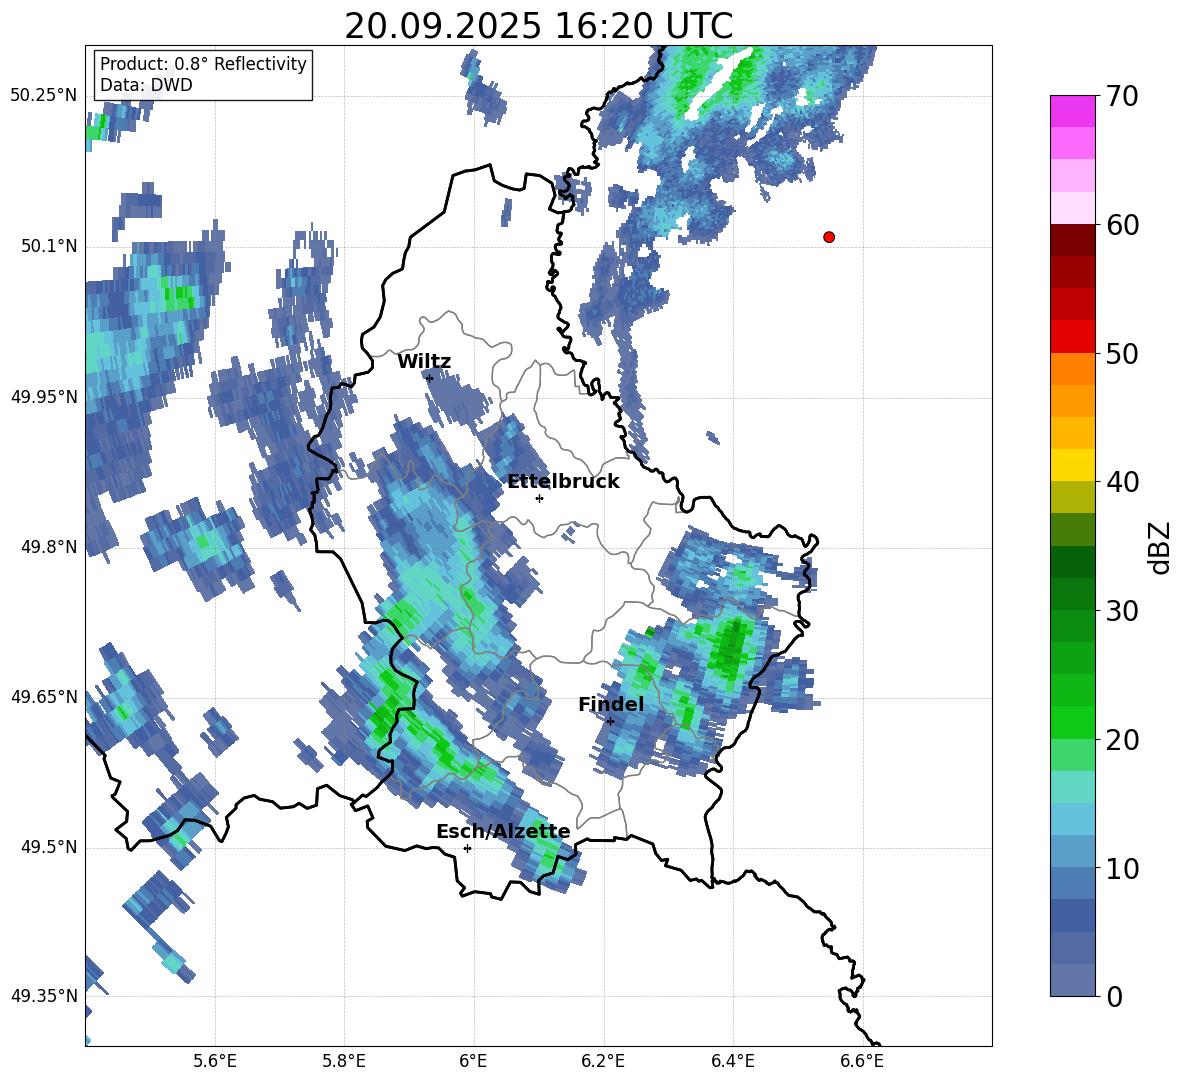
Task: Click the cross marker below Esch/Alzette
Action: coord(467,848)
